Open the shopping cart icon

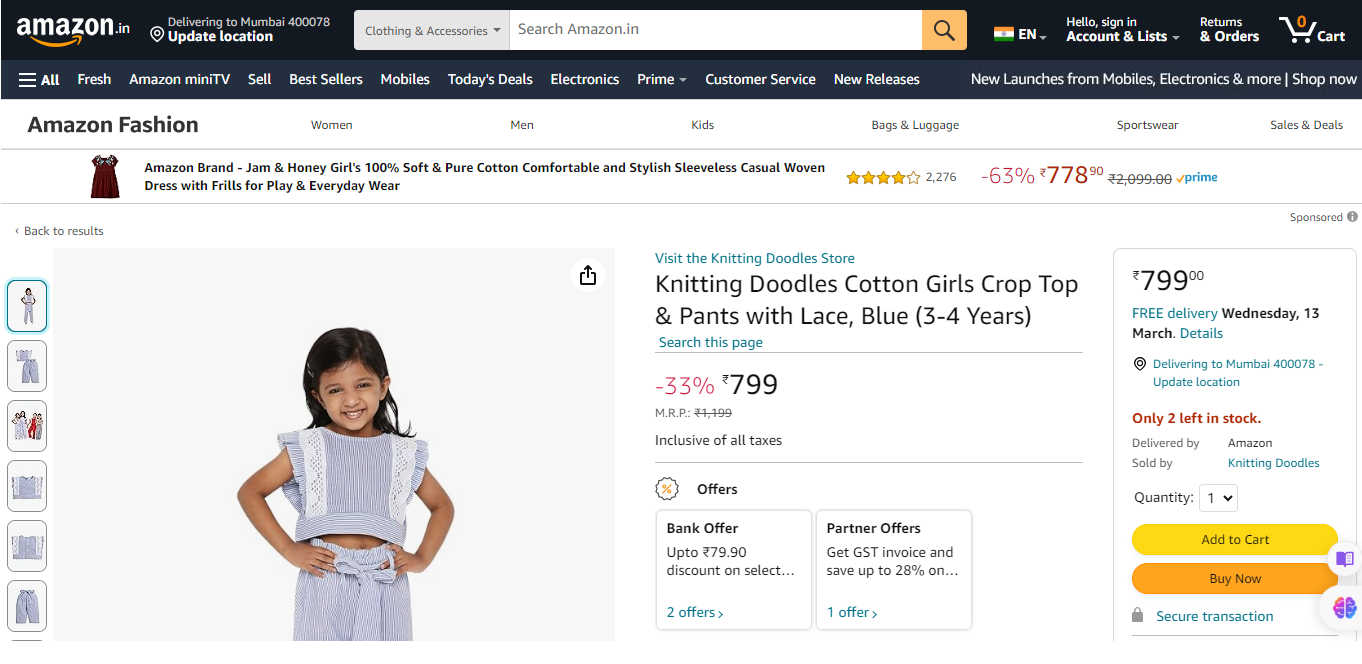click(1311, 29)
